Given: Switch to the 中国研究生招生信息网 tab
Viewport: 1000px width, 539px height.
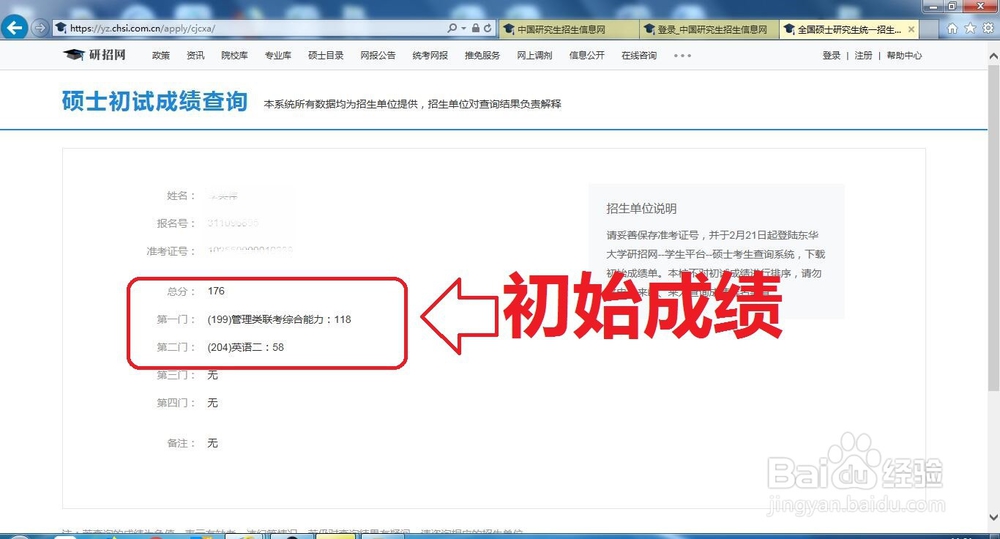Looking at the screenshot, I should tap(568, 29).
